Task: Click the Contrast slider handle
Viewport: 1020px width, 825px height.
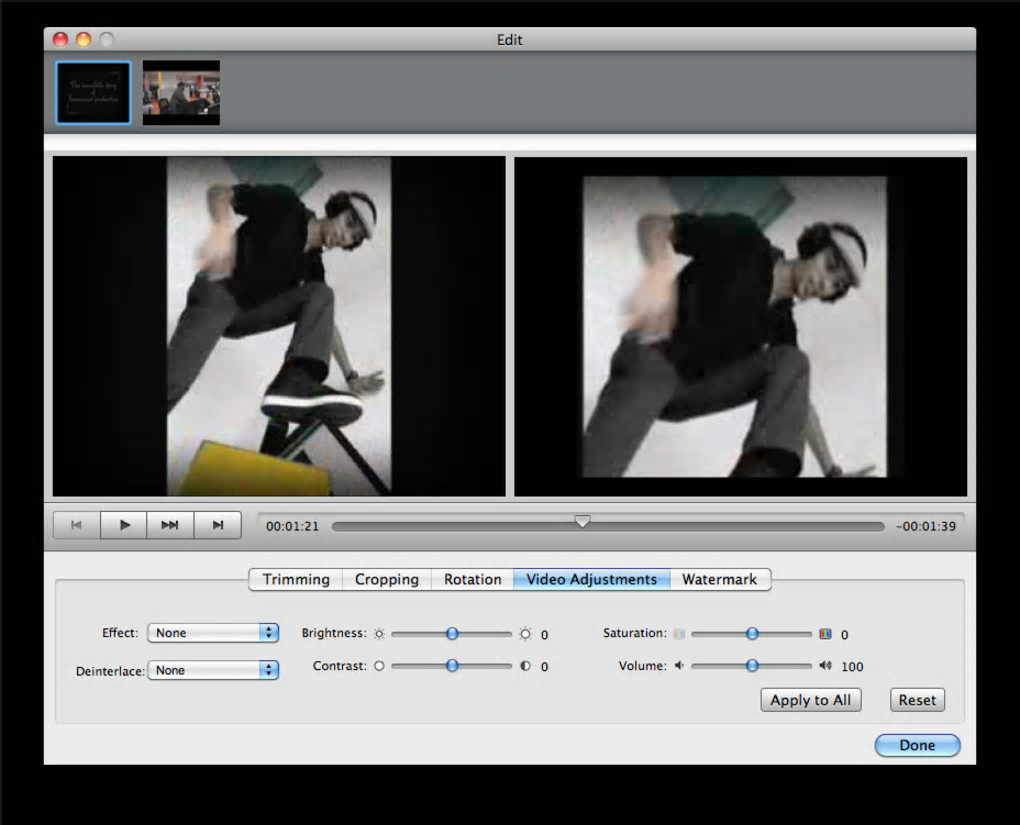Action: pos(452,666)
